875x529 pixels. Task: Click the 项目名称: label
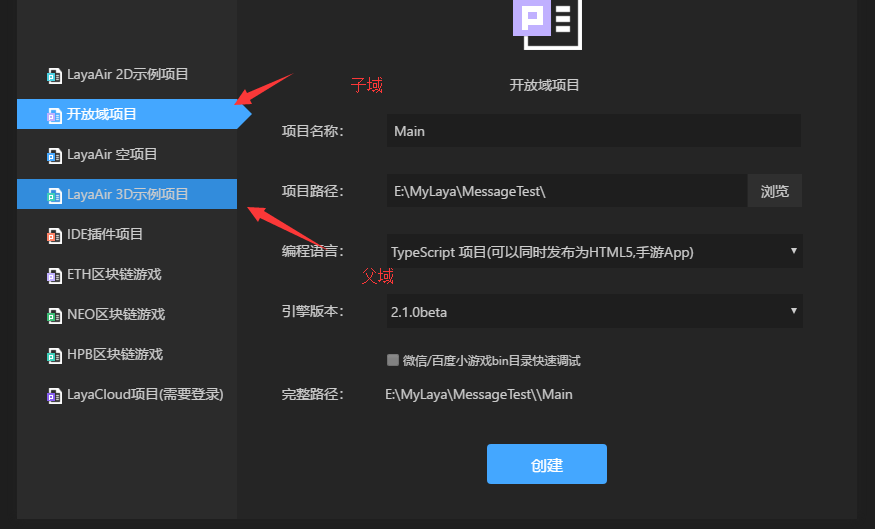(312, 131)
